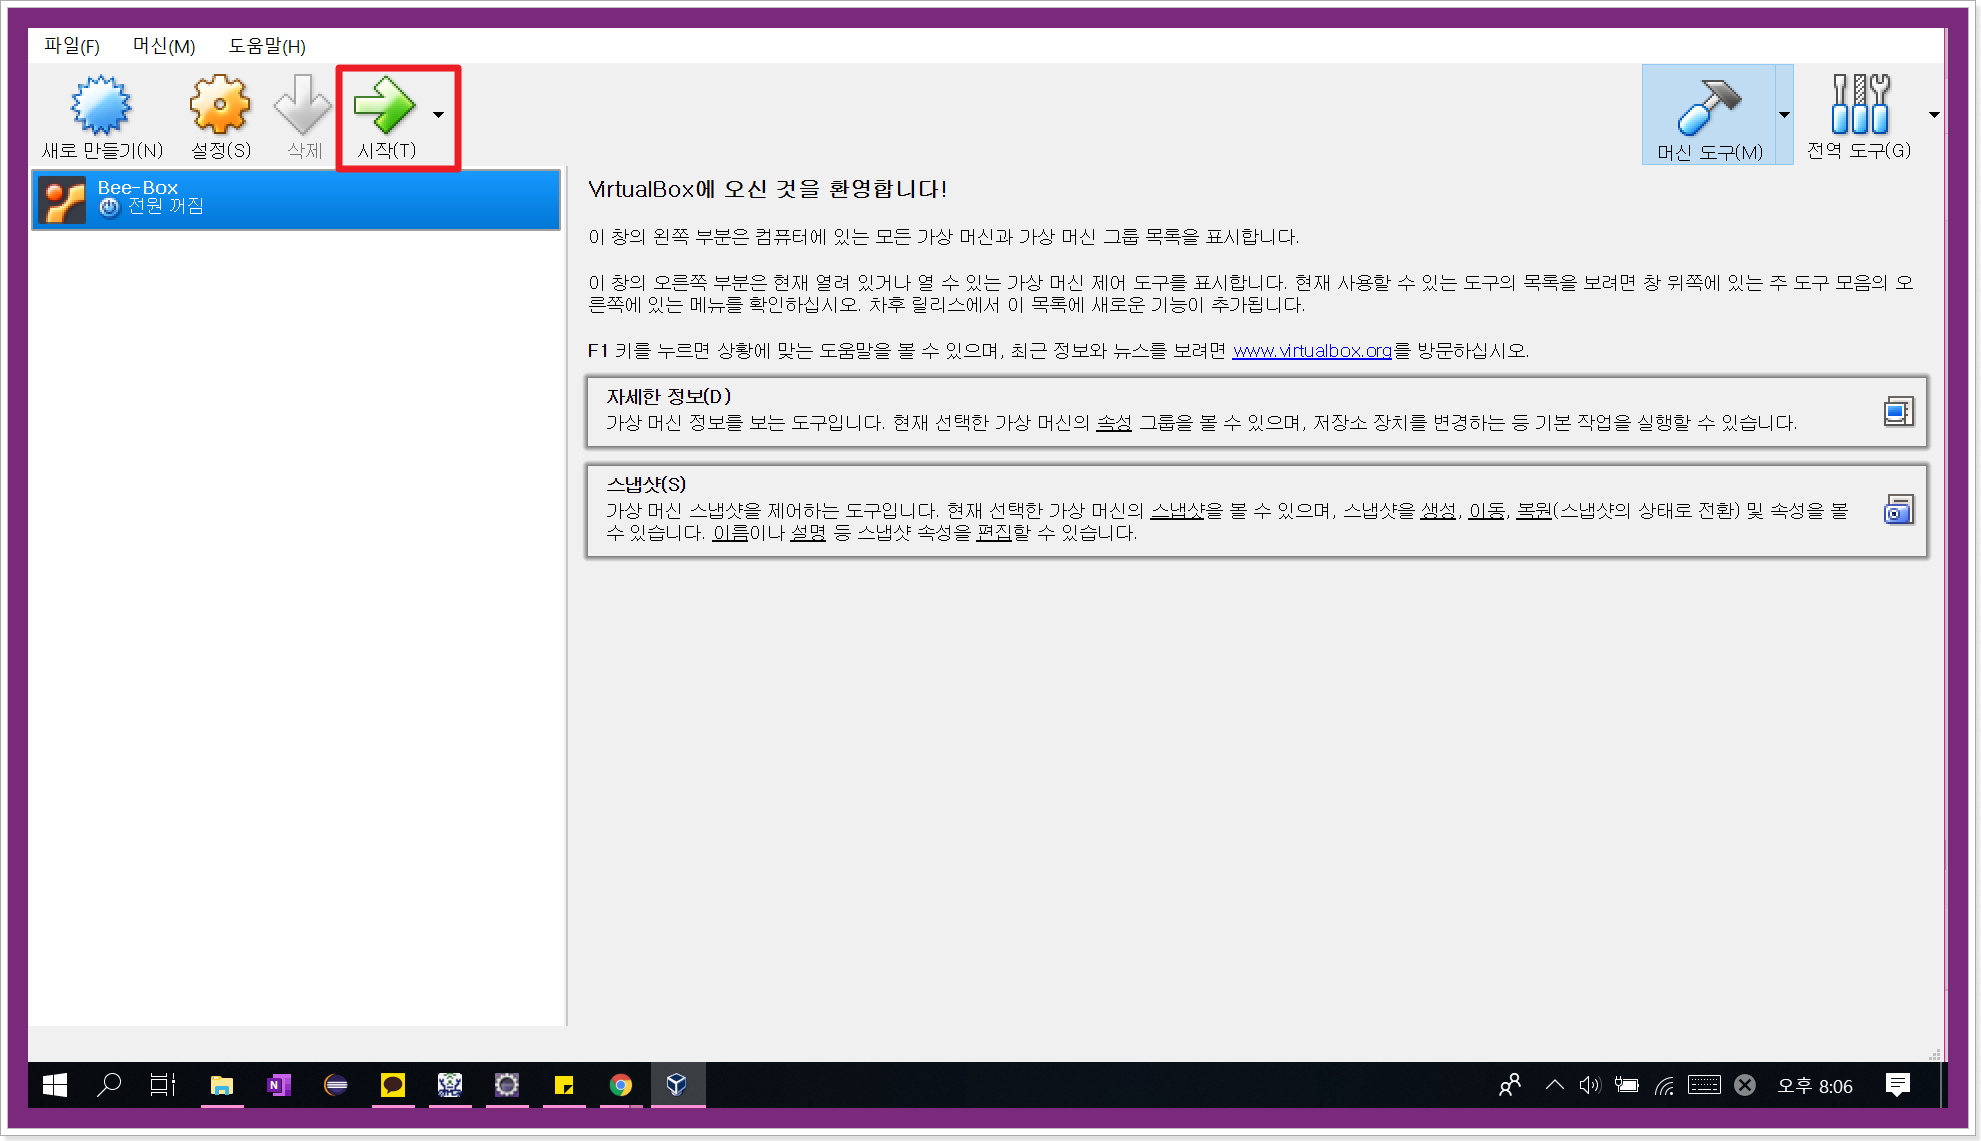The image size is (1981, 1141).
Task: Open Task View on the taskbar
Action: 162,1085
